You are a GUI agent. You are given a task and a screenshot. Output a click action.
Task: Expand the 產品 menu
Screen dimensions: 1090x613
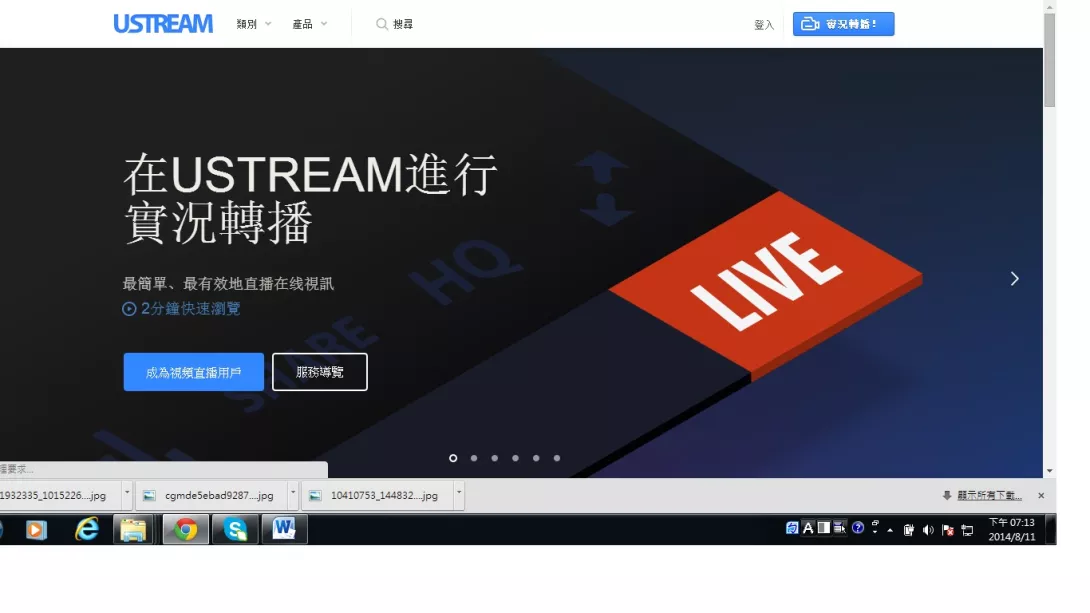click(309, 24)
